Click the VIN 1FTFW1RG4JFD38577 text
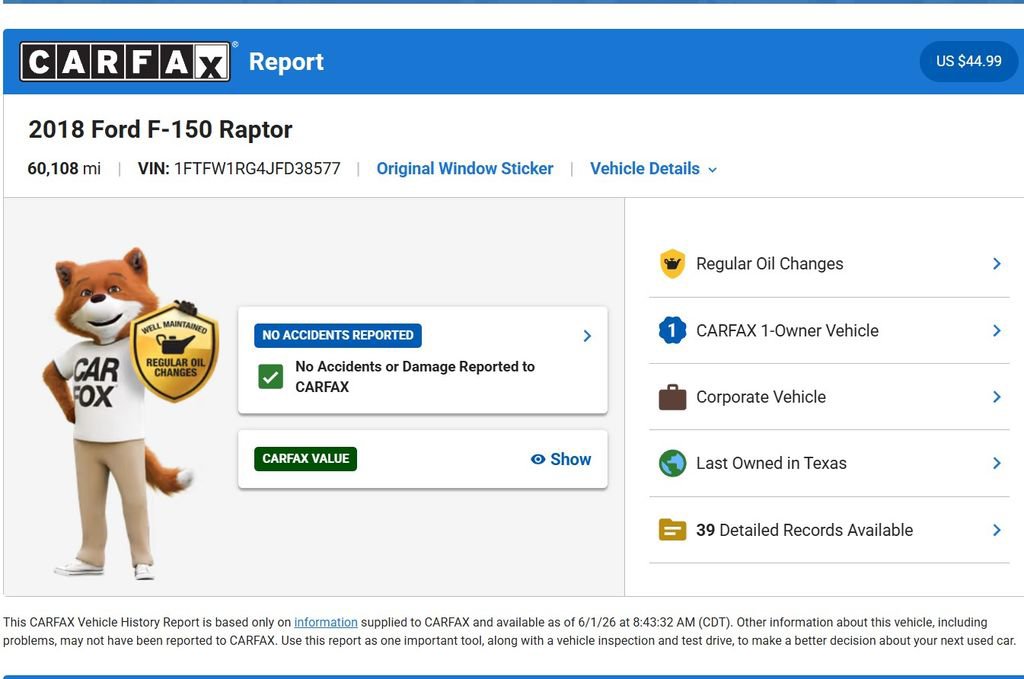This screenshot has width=1024, height=679. (x=239, y=168)
